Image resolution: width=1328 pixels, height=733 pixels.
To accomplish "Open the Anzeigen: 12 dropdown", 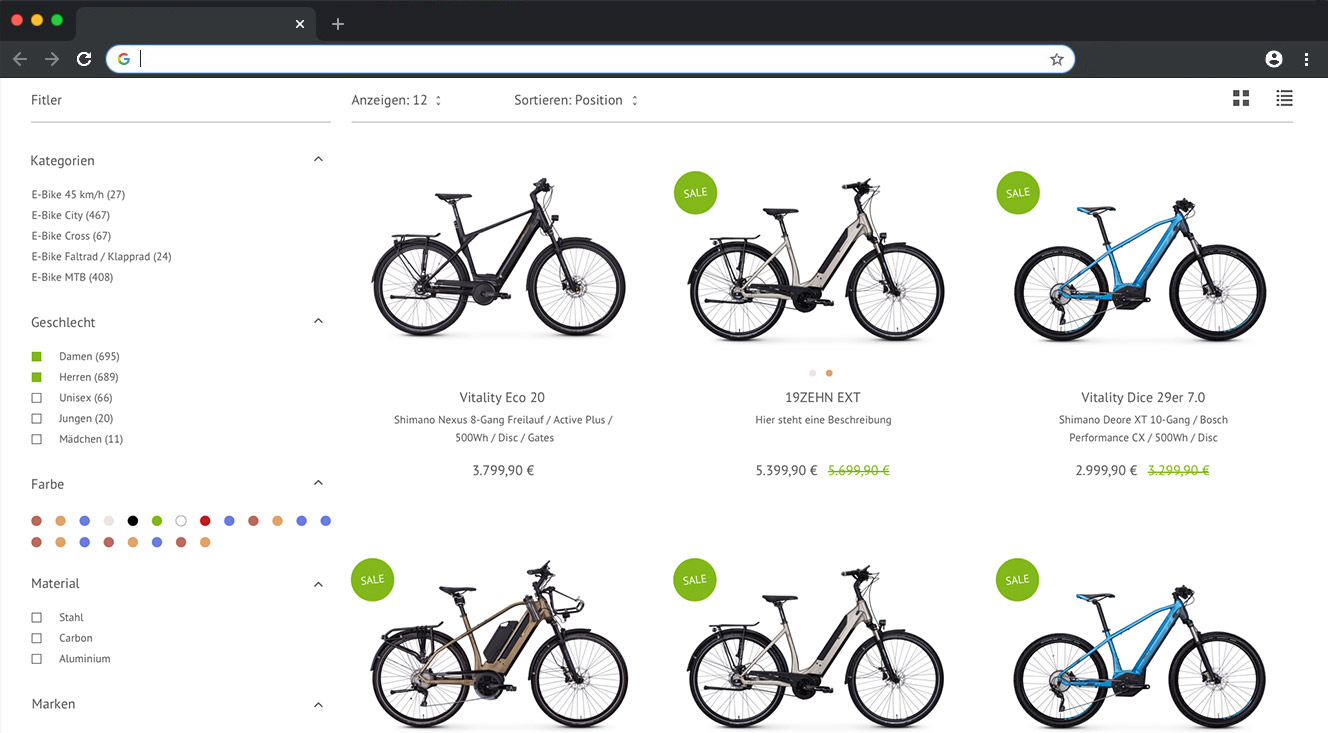I will tap(396, 100).
